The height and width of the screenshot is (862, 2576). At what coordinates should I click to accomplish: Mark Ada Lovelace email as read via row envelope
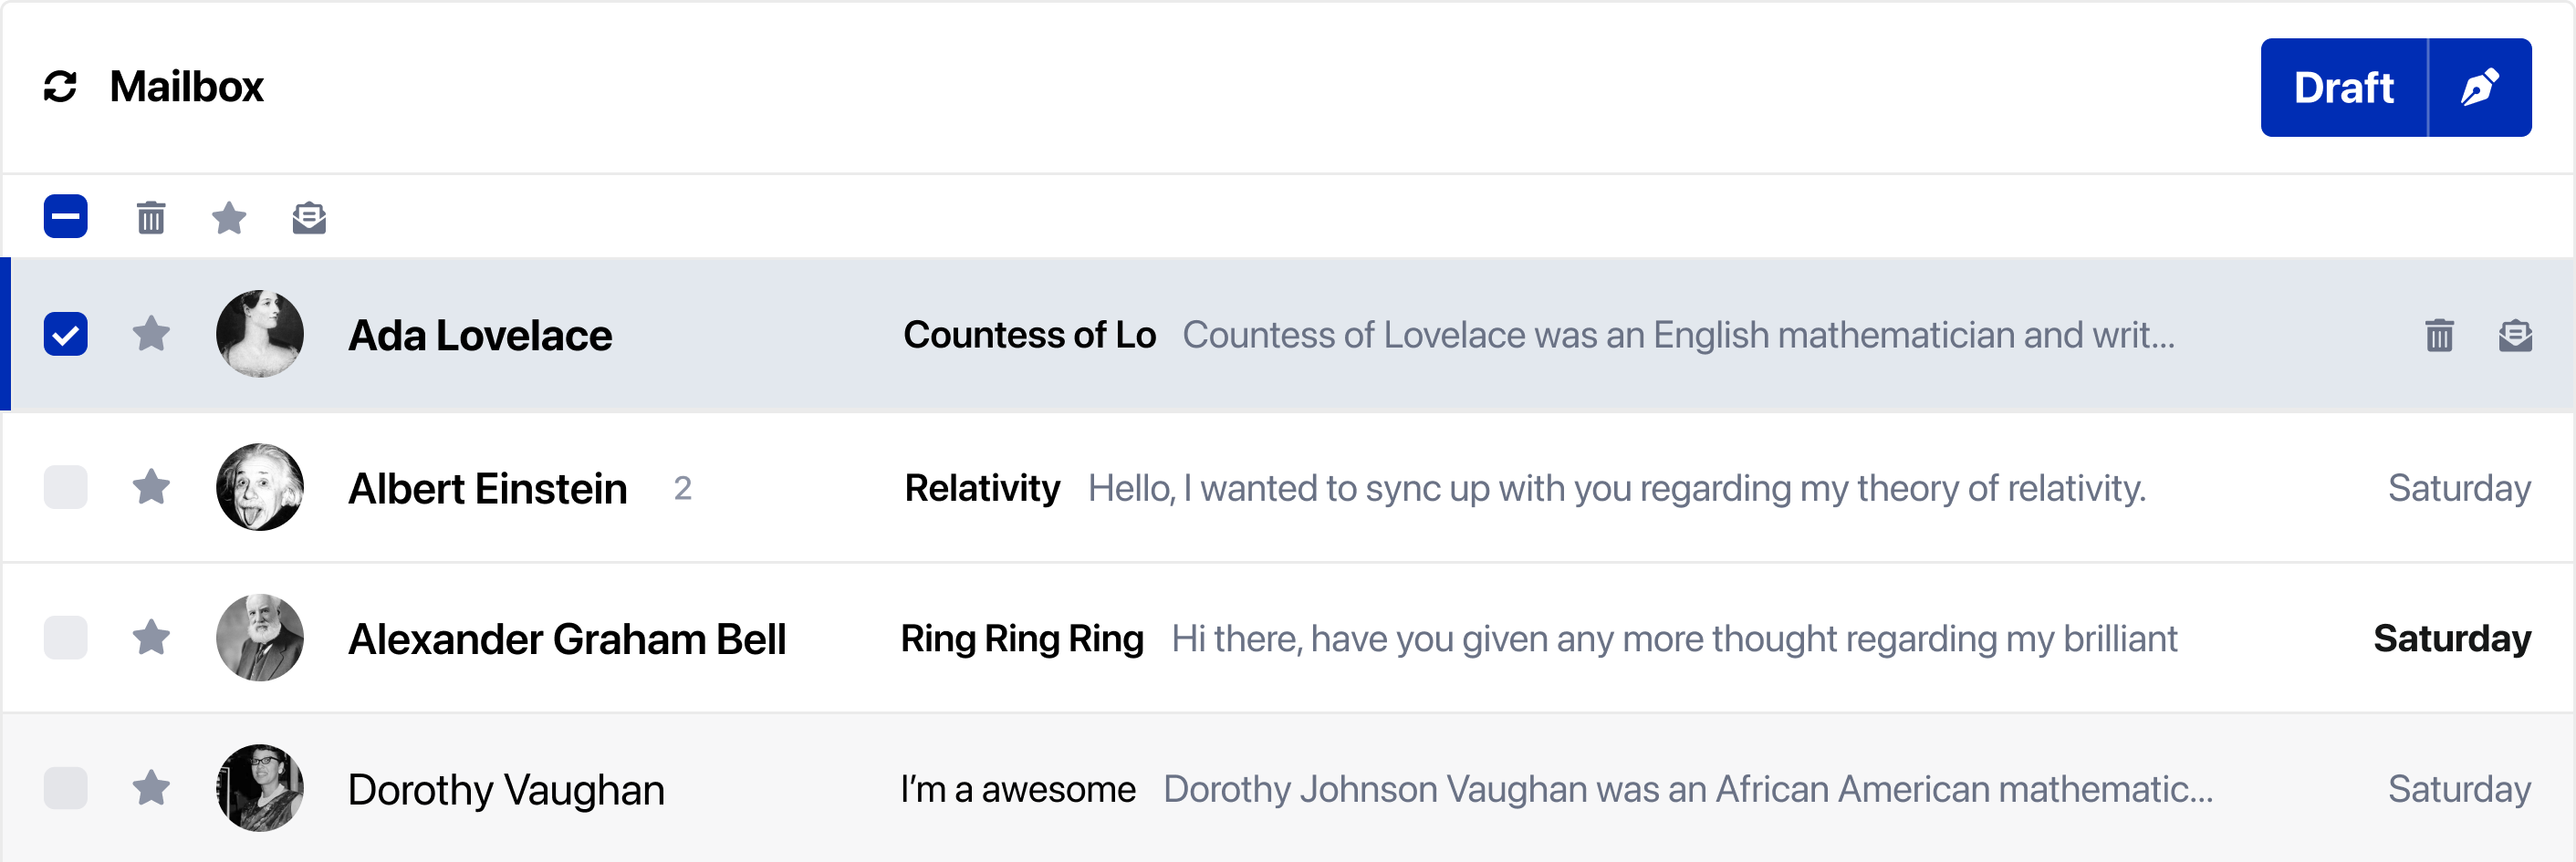(x=2515, y=335)
